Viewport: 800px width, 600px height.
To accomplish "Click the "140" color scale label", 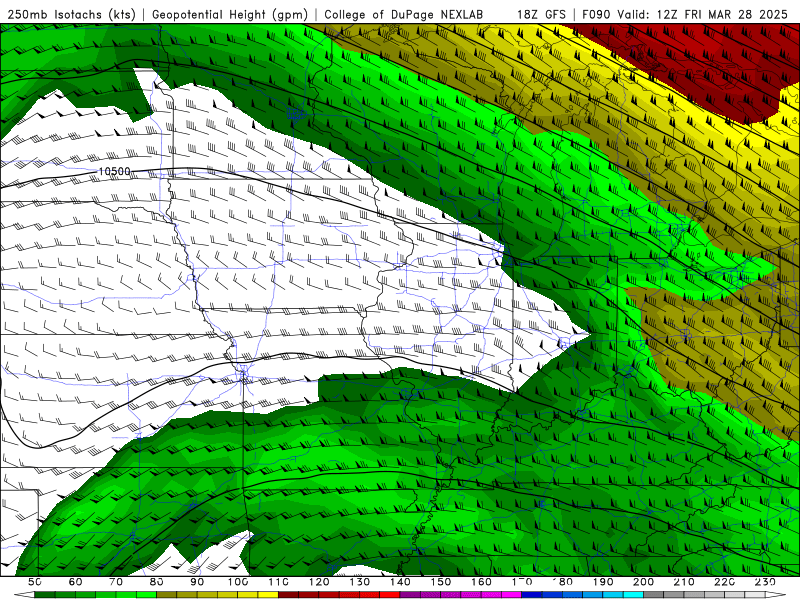I will (x=400, y=582).
